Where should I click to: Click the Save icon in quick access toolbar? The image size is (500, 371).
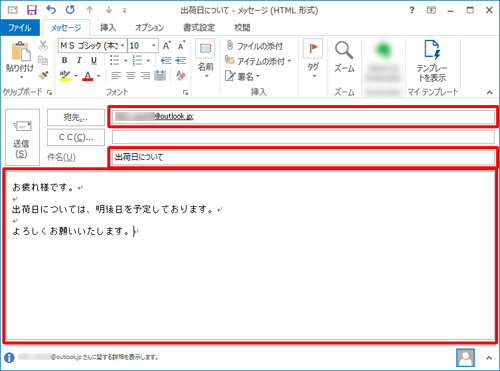click(x=32, y=10)
